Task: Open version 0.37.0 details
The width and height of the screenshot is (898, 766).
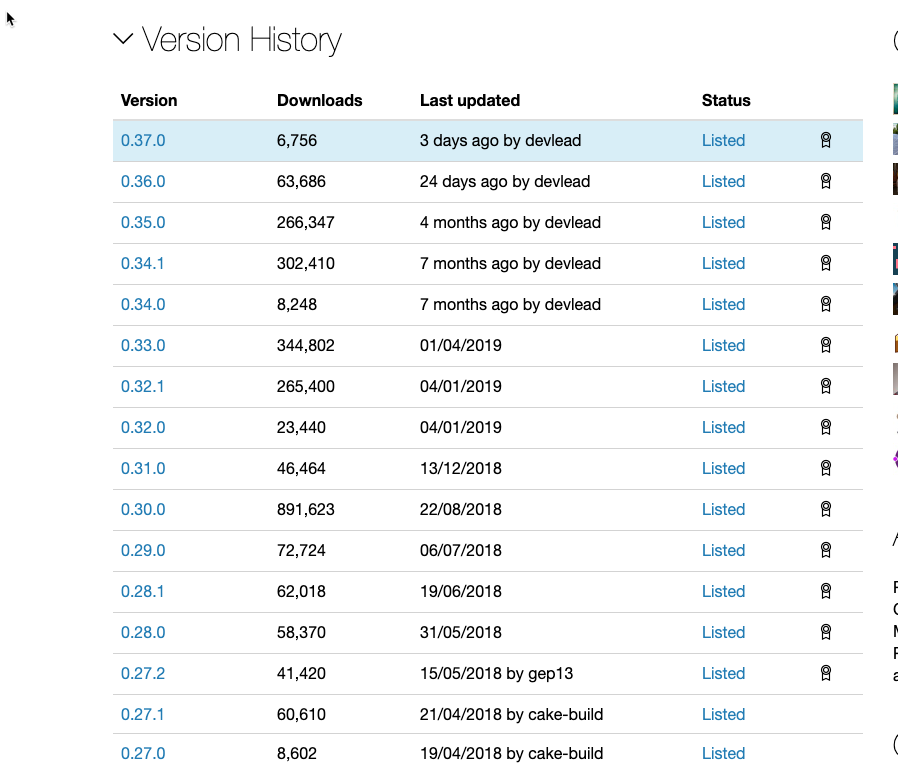Action: point(143,140)
